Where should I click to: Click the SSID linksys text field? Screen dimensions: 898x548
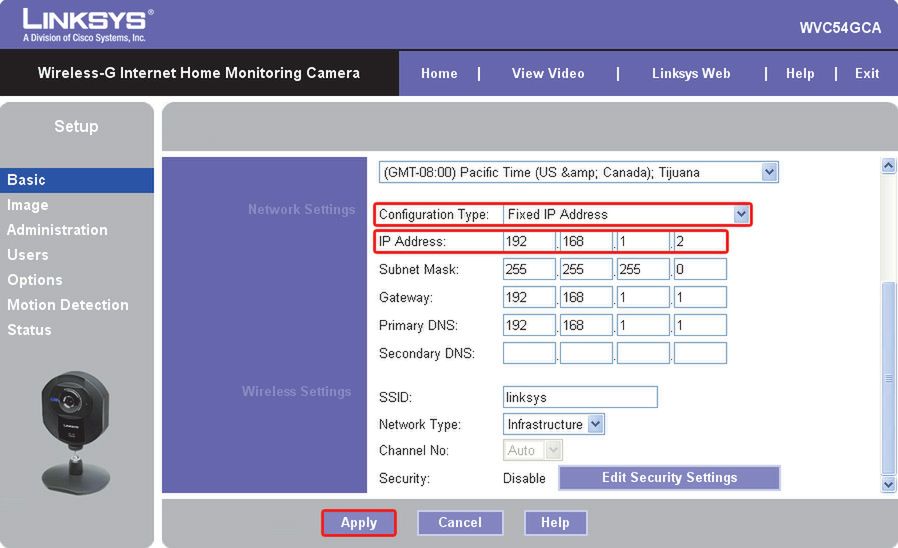[580, 397]
